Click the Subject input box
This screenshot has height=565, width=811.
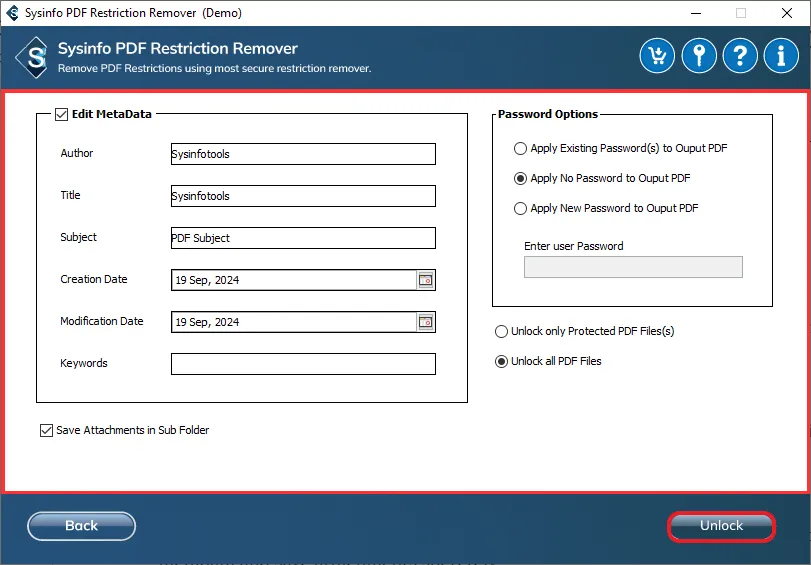(x=303, y=238)
